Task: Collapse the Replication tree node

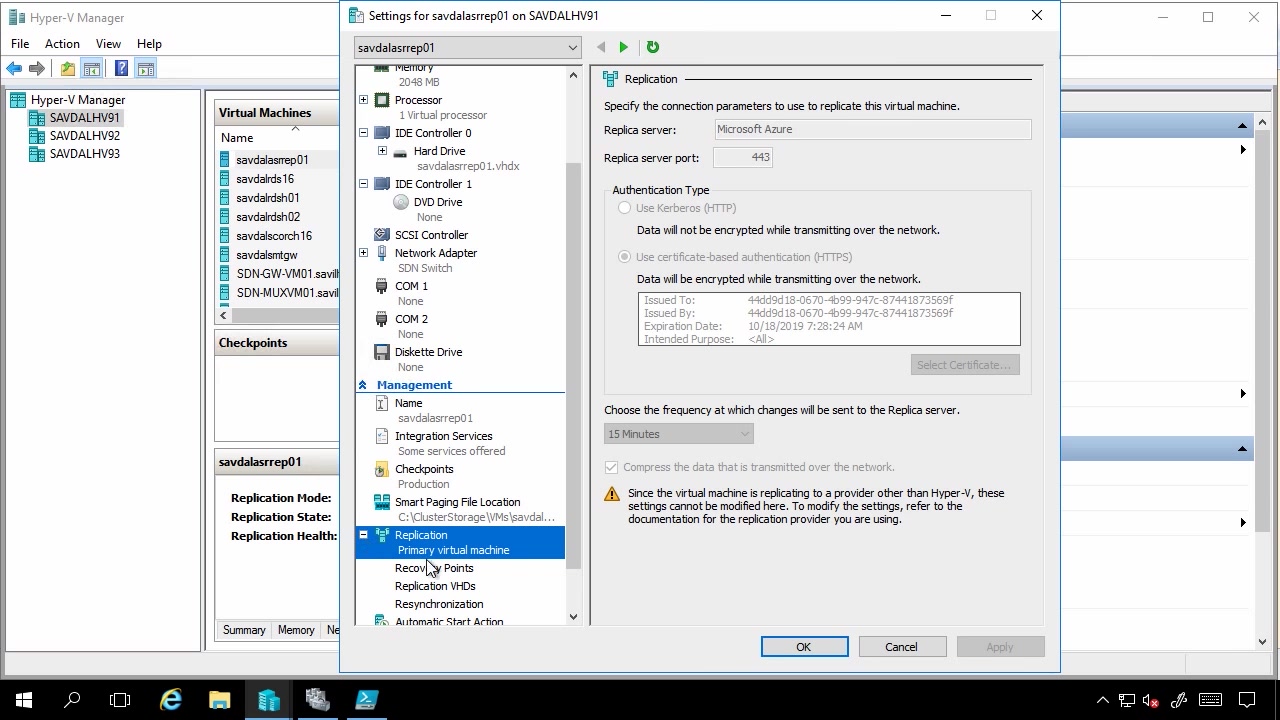Action: pos(363,535)
